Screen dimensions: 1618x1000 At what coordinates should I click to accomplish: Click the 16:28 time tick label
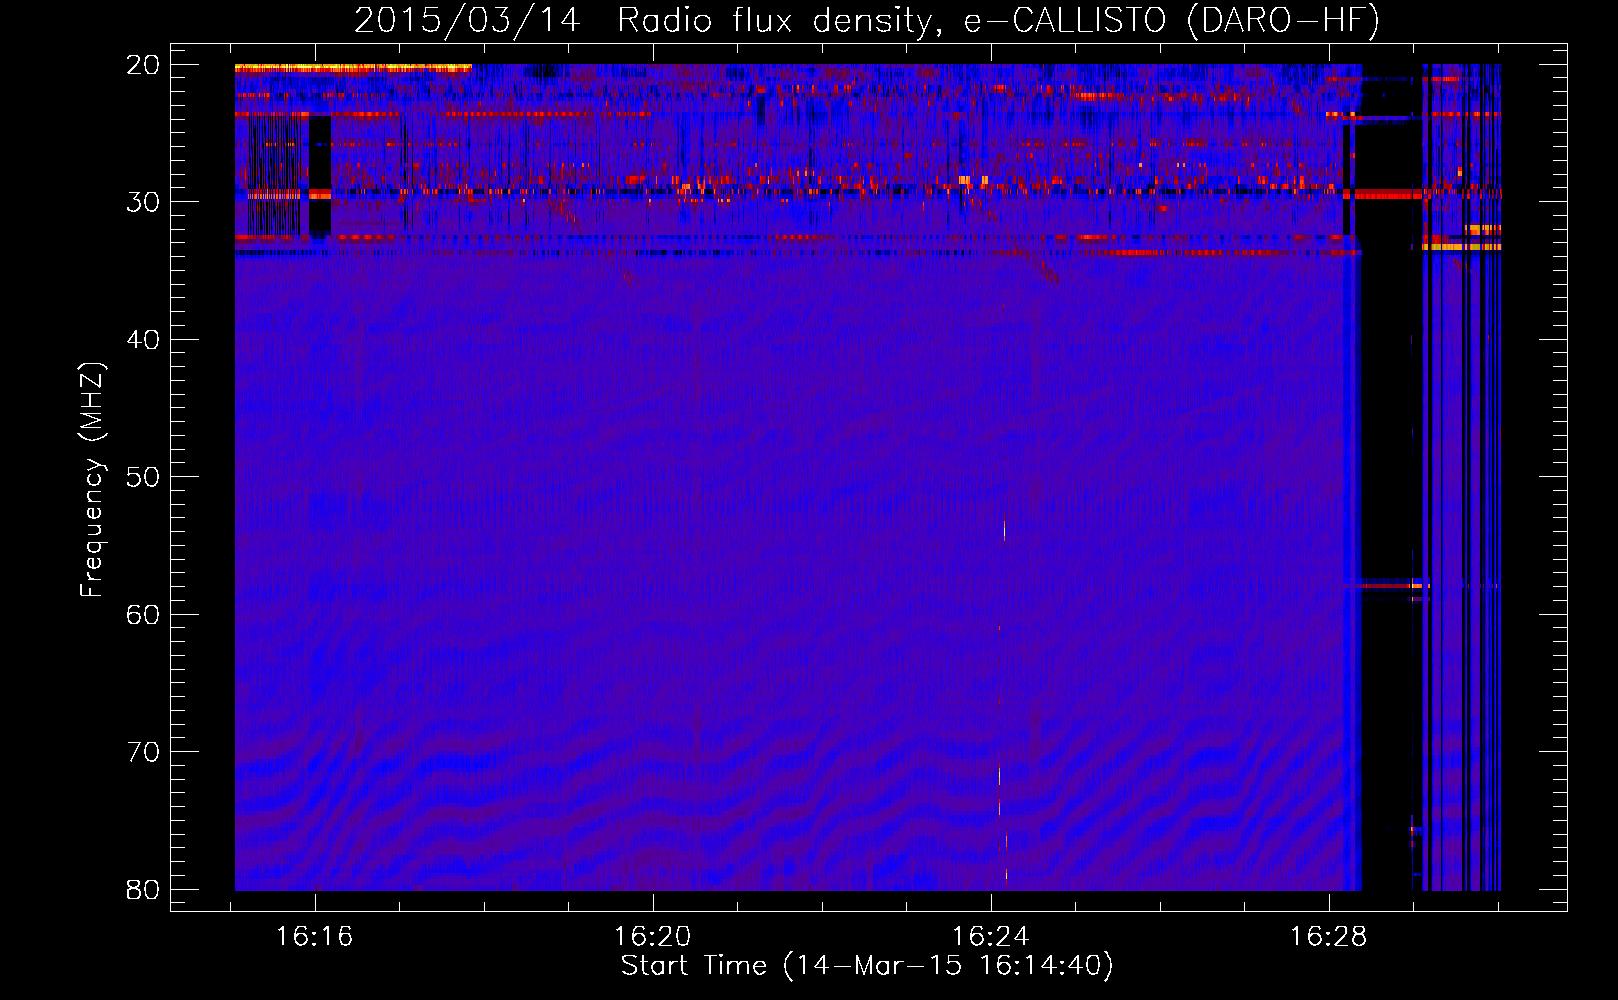pyautogui.click(x=1328, y=937)
